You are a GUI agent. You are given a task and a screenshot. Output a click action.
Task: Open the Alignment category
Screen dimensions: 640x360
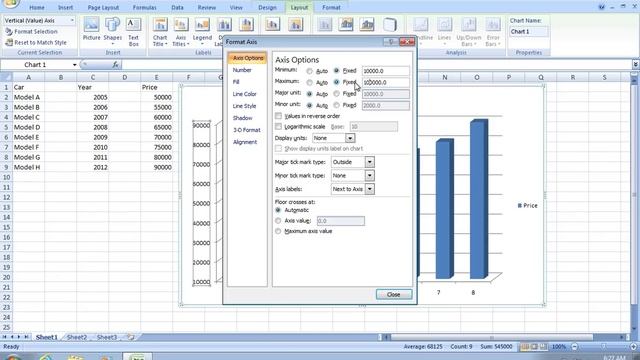pyautogui.click(x=245, y=142)
